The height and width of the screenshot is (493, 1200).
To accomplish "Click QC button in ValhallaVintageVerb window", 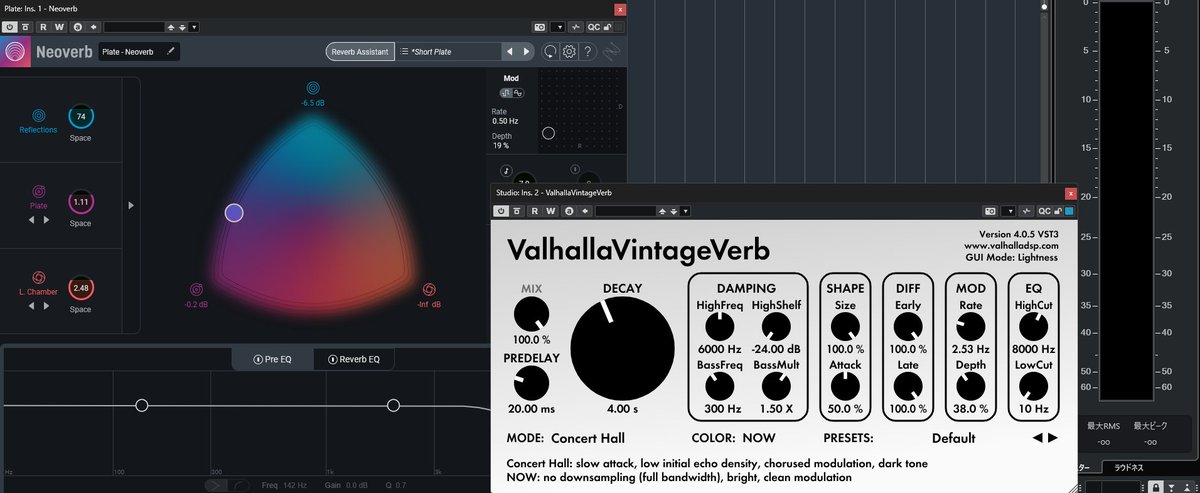I will point(1043,211).
